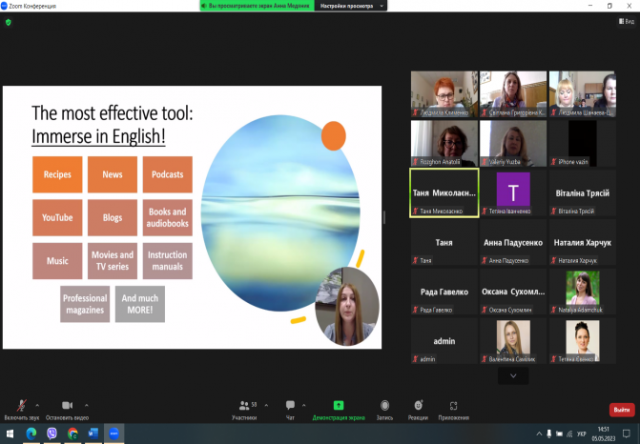Image resolution: width=640 pixels, height=444 pixels.
Task: Click muted mic icon on Таня Миколаєнко tile
Action: point(415,211)
